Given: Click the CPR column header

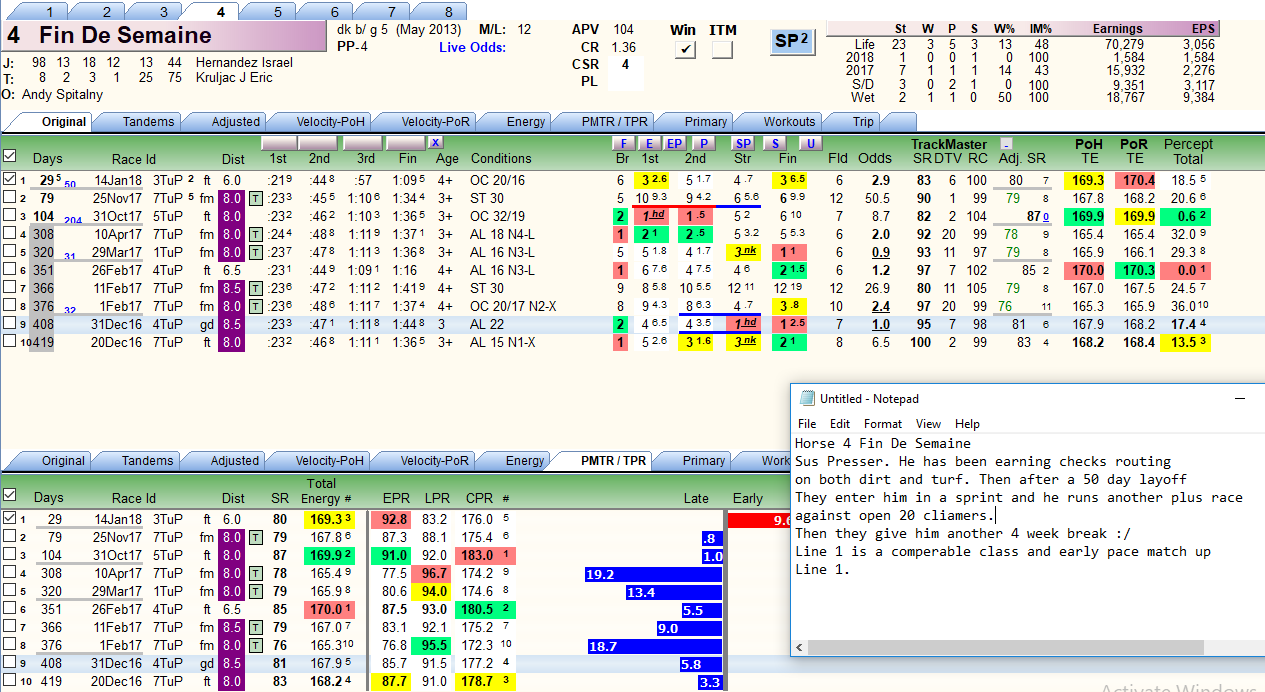Looking at the screenshot, I should (x=479, y=498).
